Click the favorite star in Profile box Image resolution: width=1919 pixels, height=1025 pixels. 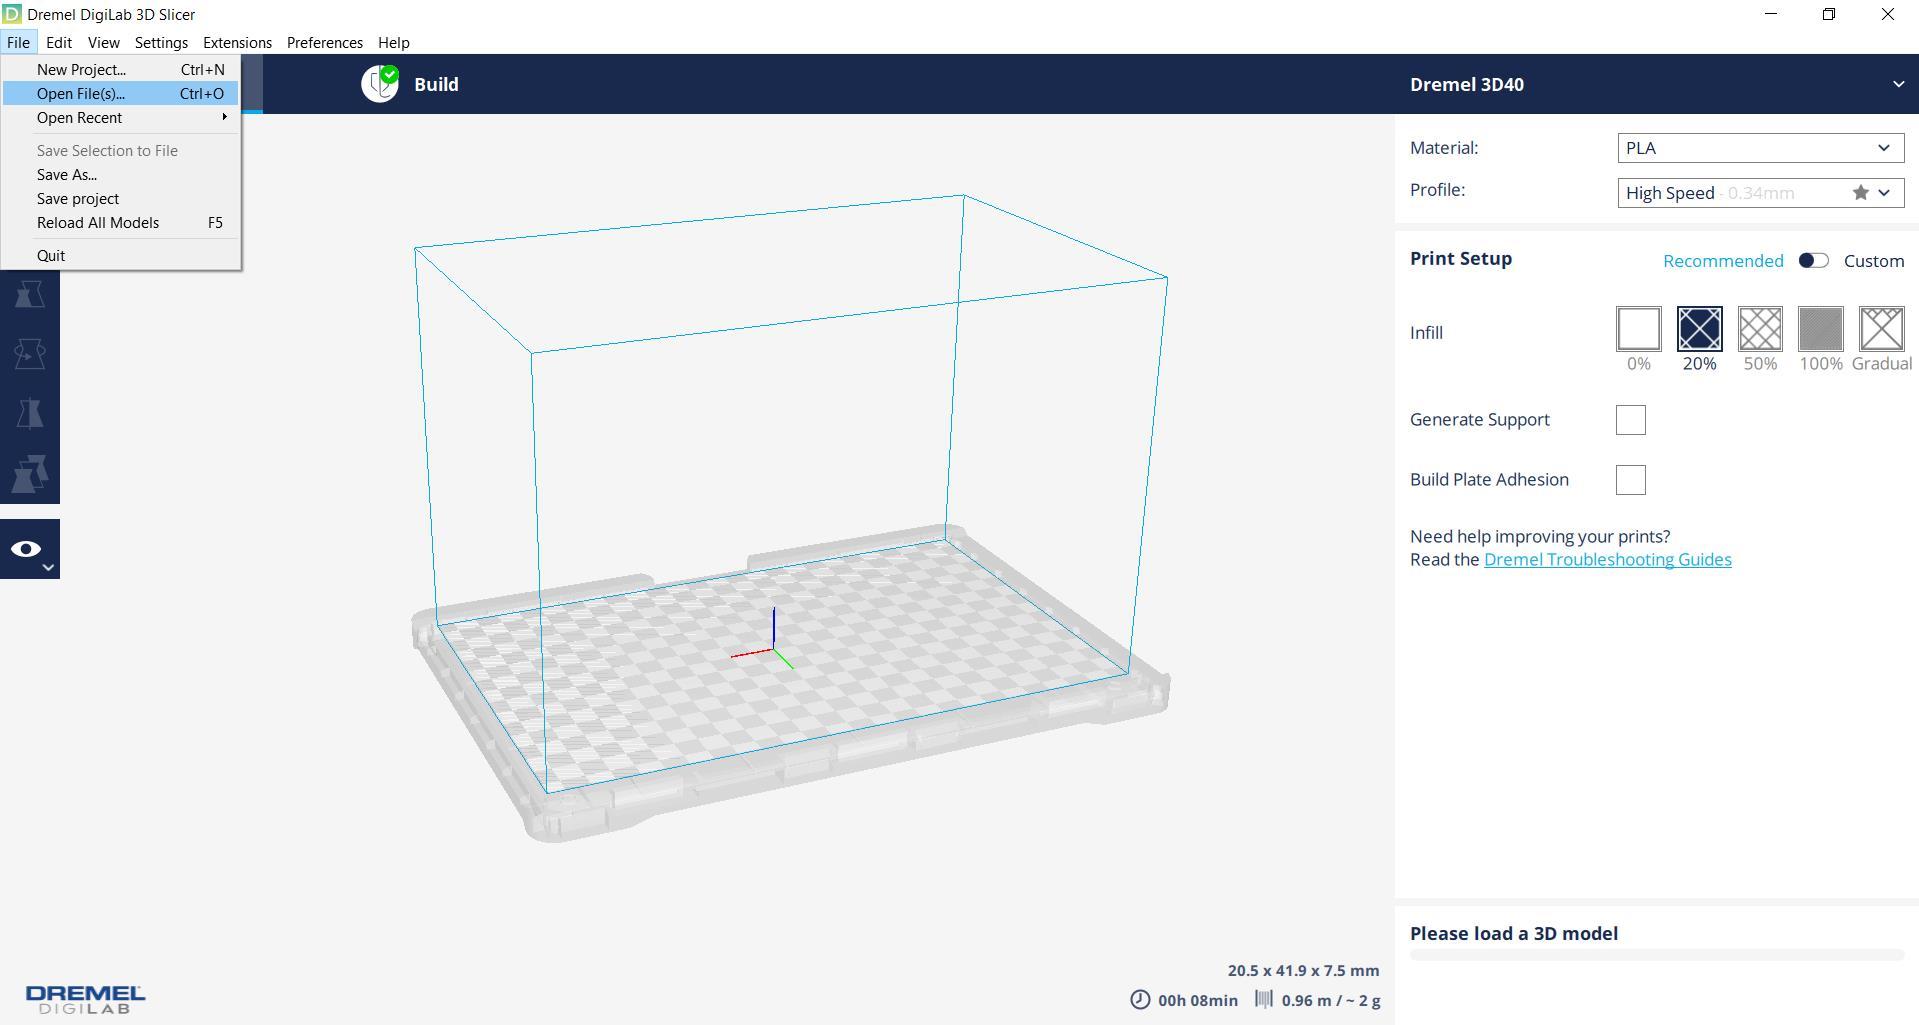(1860, 193)
